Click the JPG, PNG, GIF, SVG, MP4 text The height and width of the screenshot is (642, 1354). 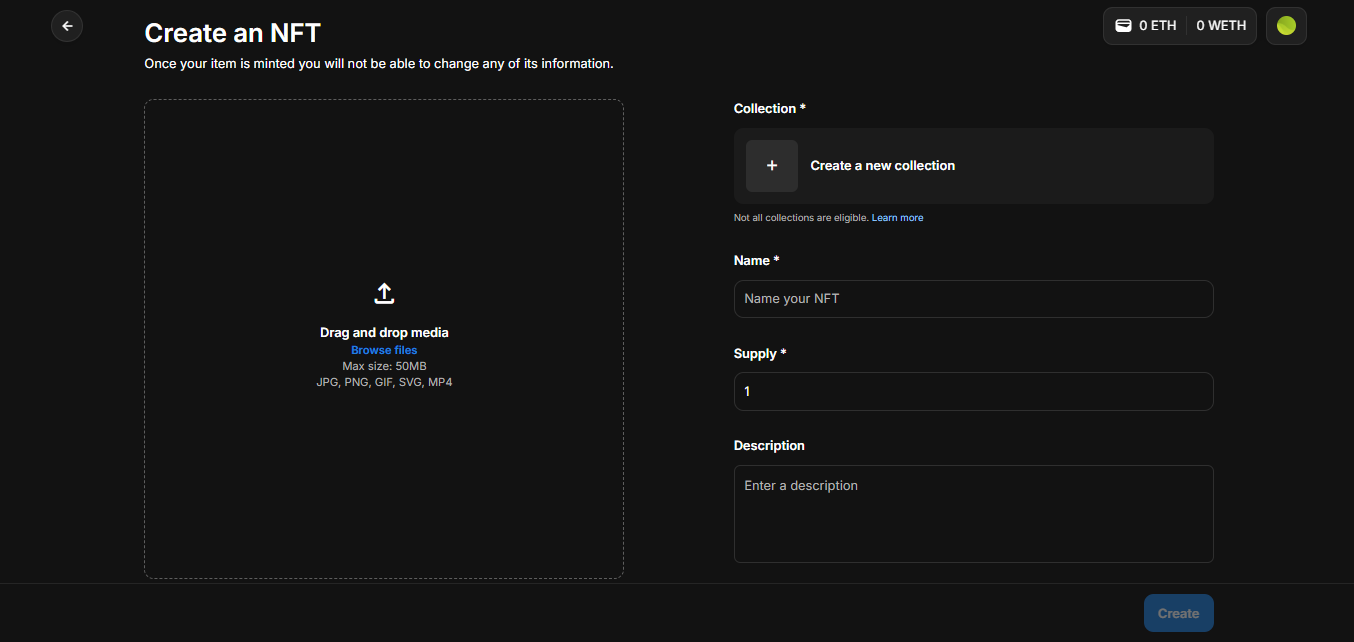pyautogui.click(x=384, y=382)
